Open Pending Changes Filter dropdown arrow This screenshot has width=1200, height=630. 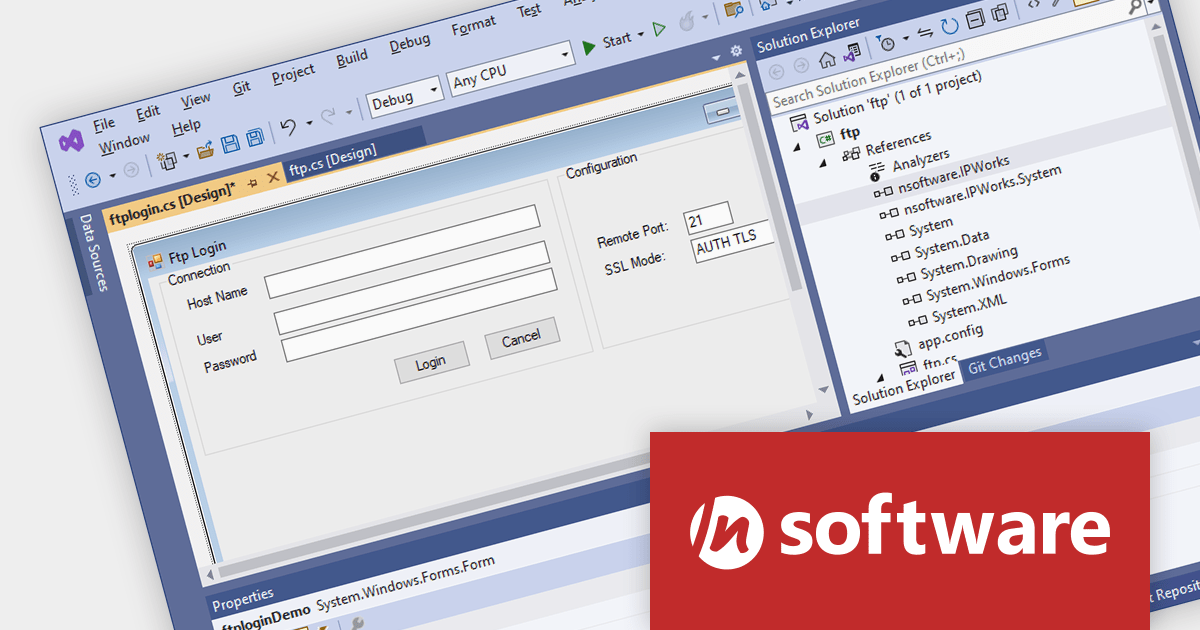click(x=906, y=38)
